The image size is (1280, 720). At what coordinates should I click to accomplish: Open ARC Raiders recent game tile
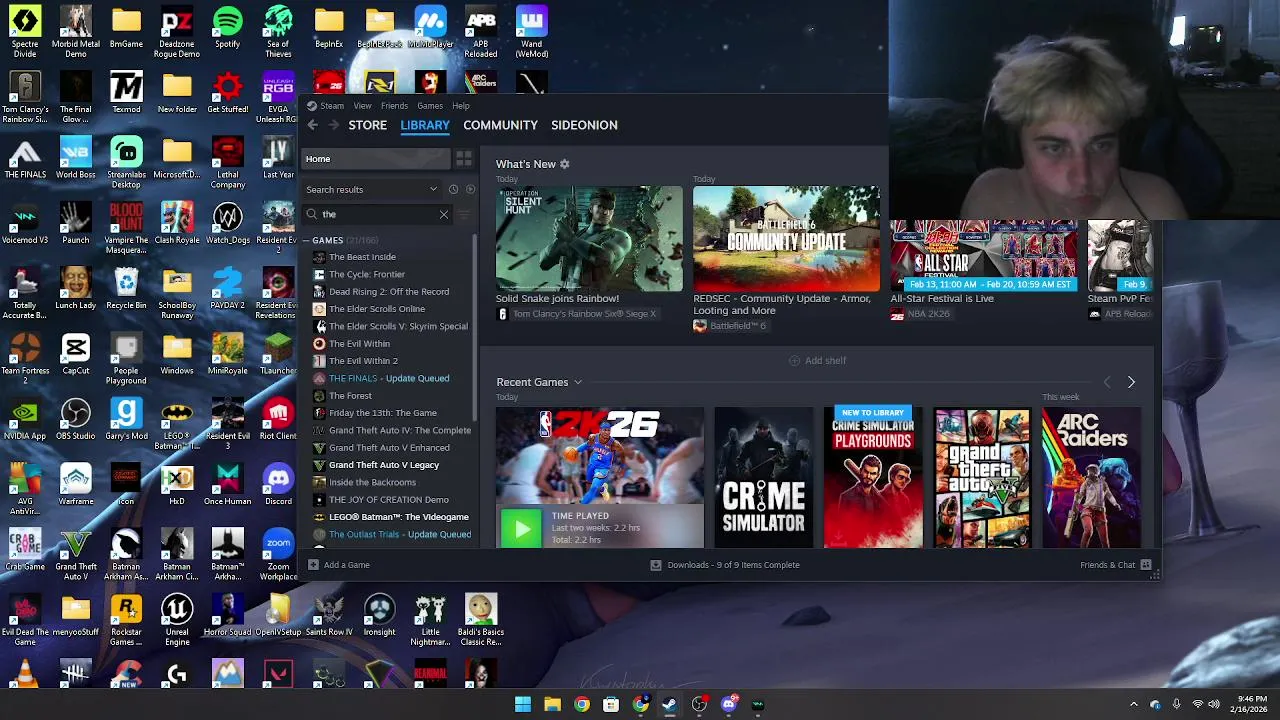point(1091,478)
